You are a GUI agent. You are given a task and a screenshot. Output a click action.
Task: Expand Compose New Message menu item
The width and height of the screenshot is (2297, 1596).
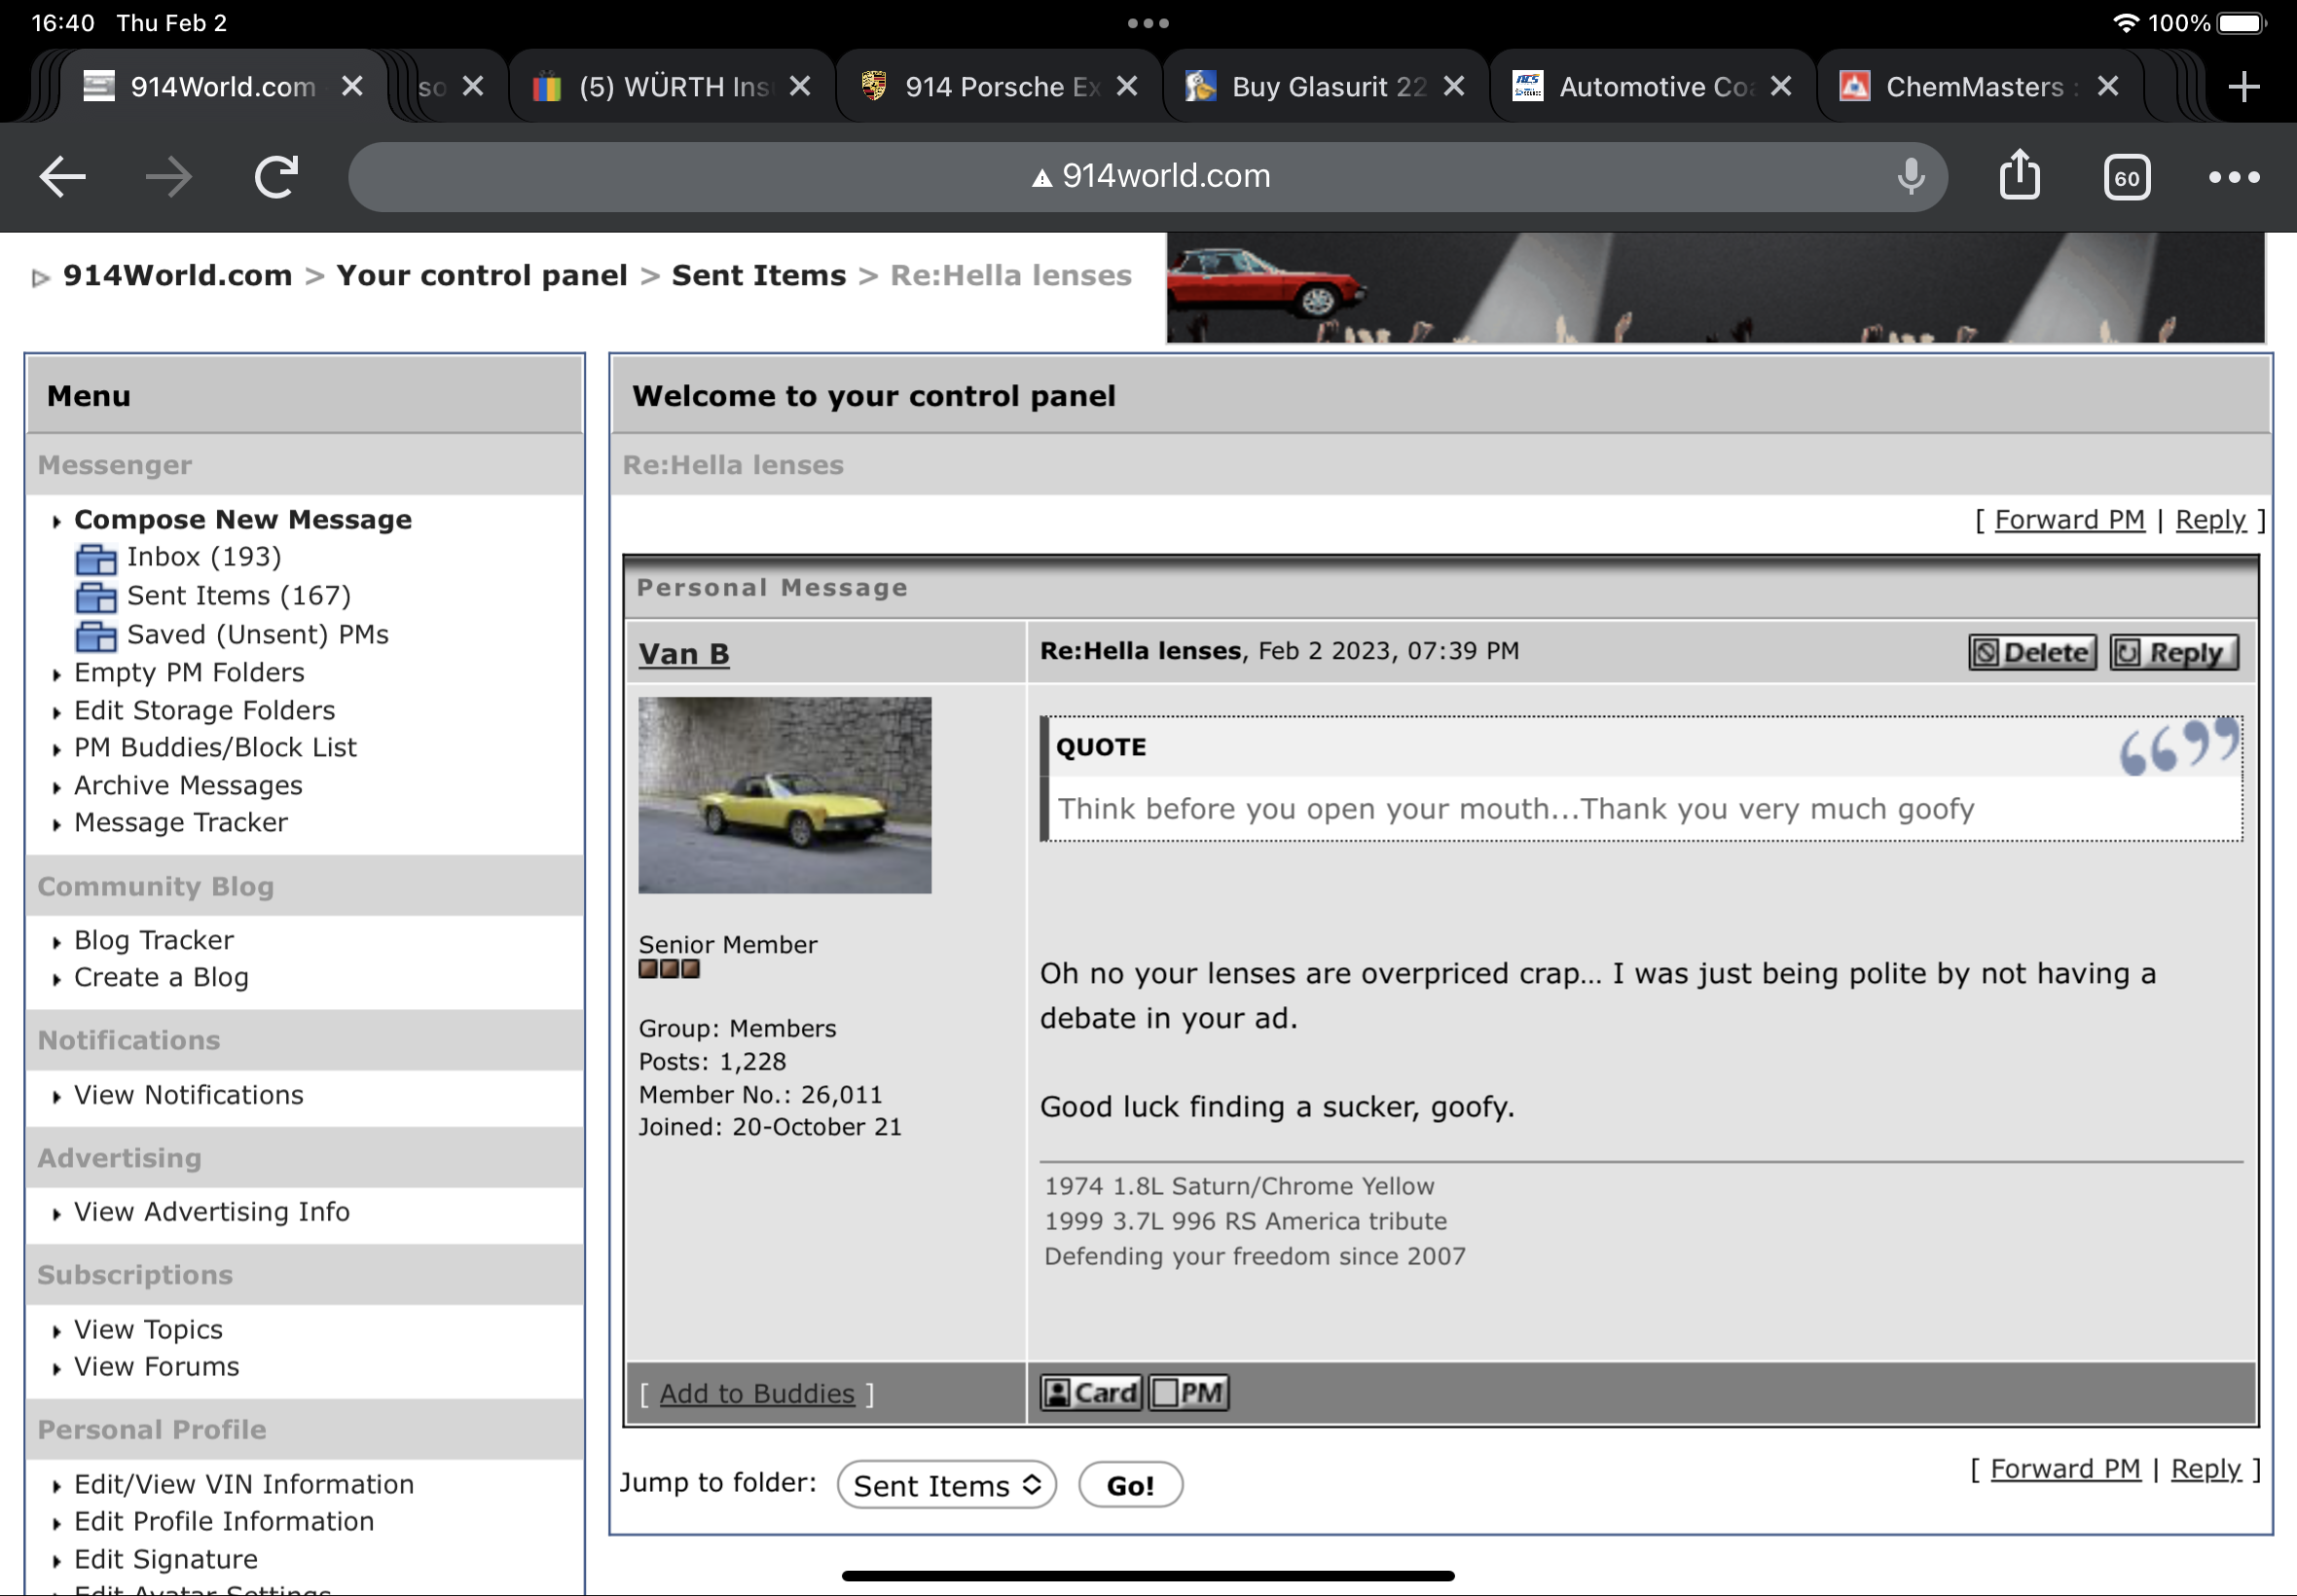click(x=242, y=520)
